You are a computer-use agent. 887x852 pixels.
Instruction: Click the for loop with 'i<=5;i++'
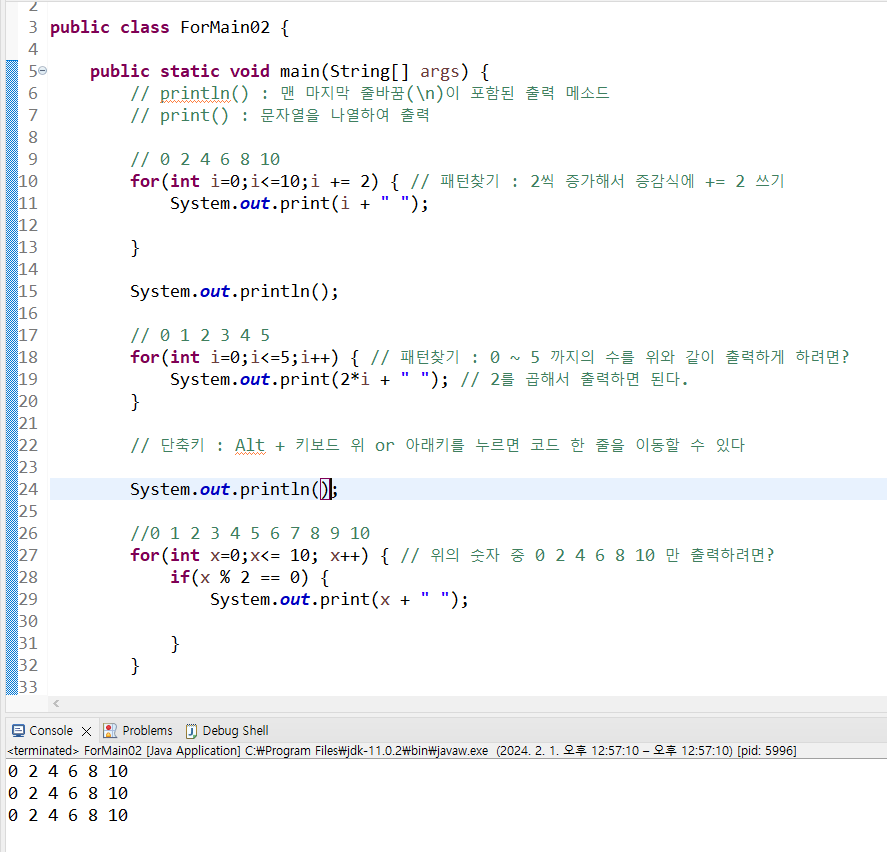point(244,357)
